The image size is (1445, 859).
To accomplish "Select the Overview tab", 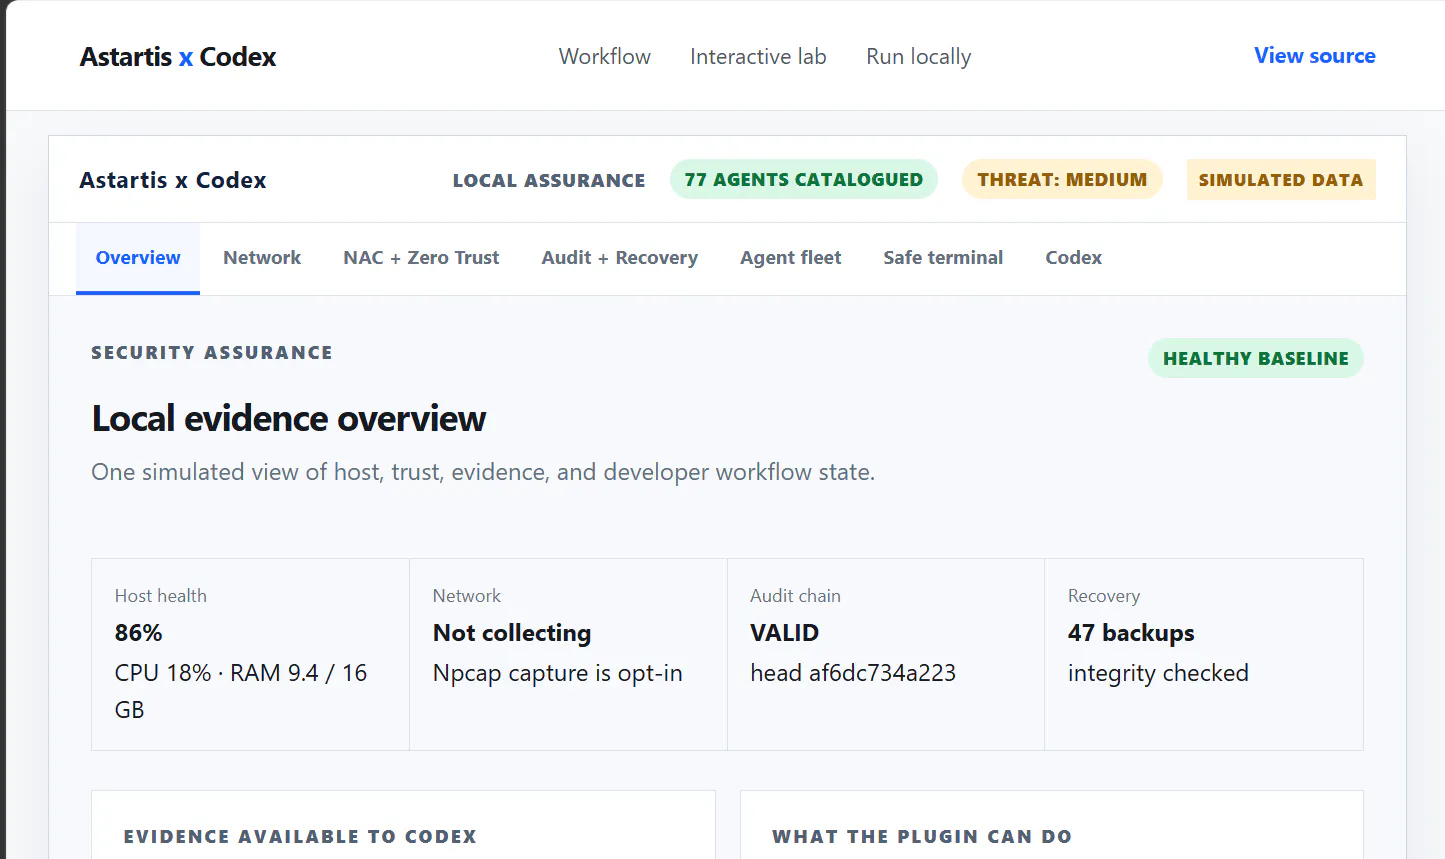I will coord(138,258).
